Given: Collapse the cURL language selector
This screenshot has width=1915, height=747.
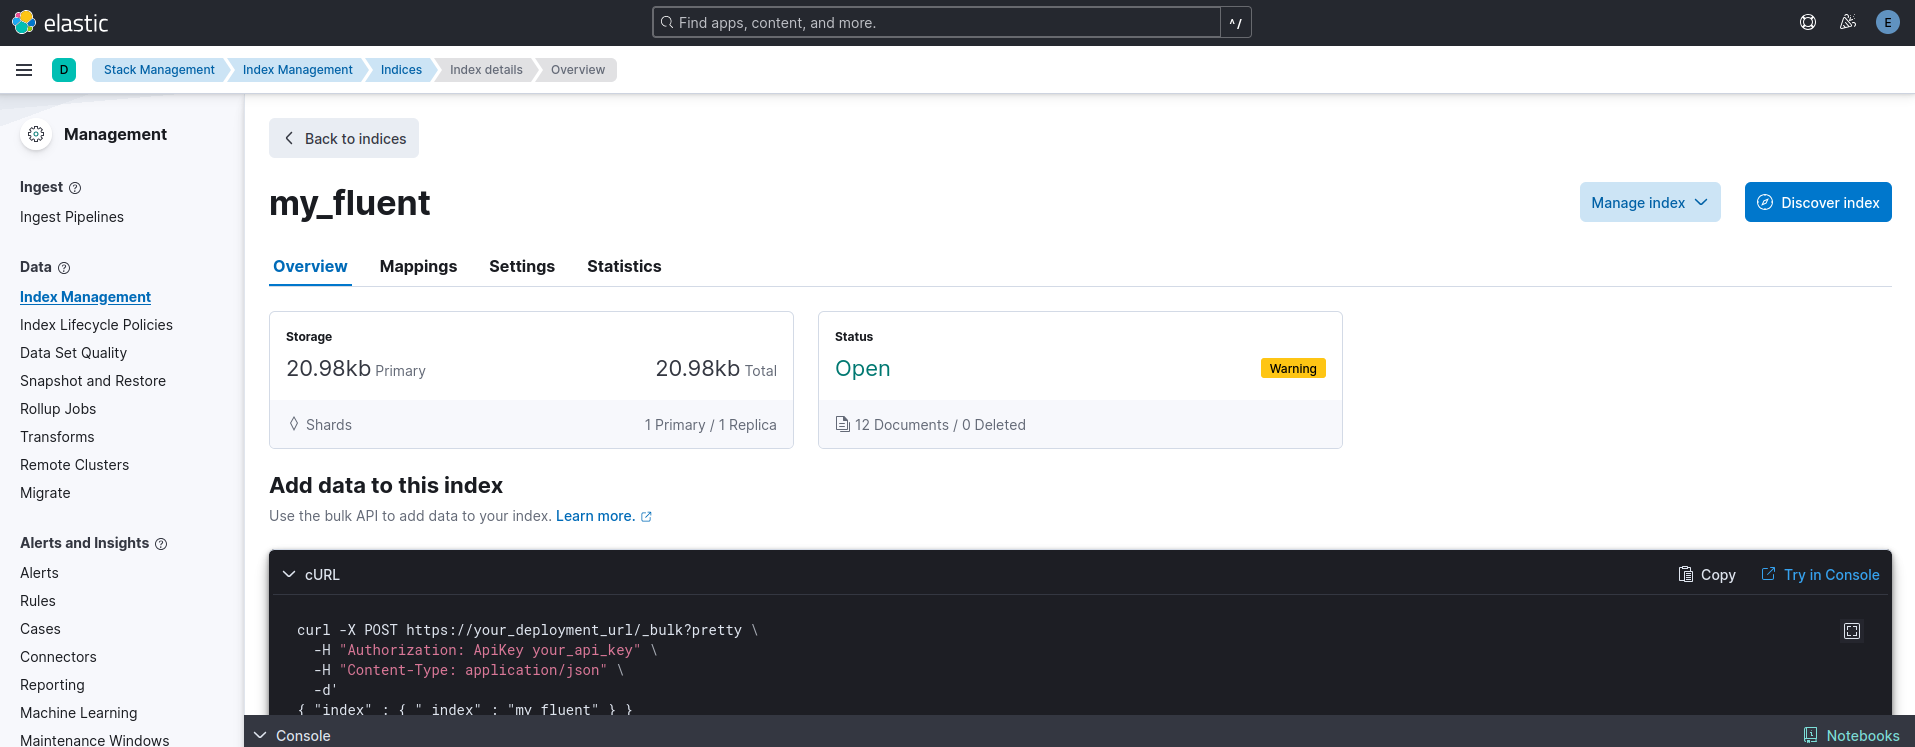Looking at the screenshot, I should pyautogui.click(x=311, y=575).
